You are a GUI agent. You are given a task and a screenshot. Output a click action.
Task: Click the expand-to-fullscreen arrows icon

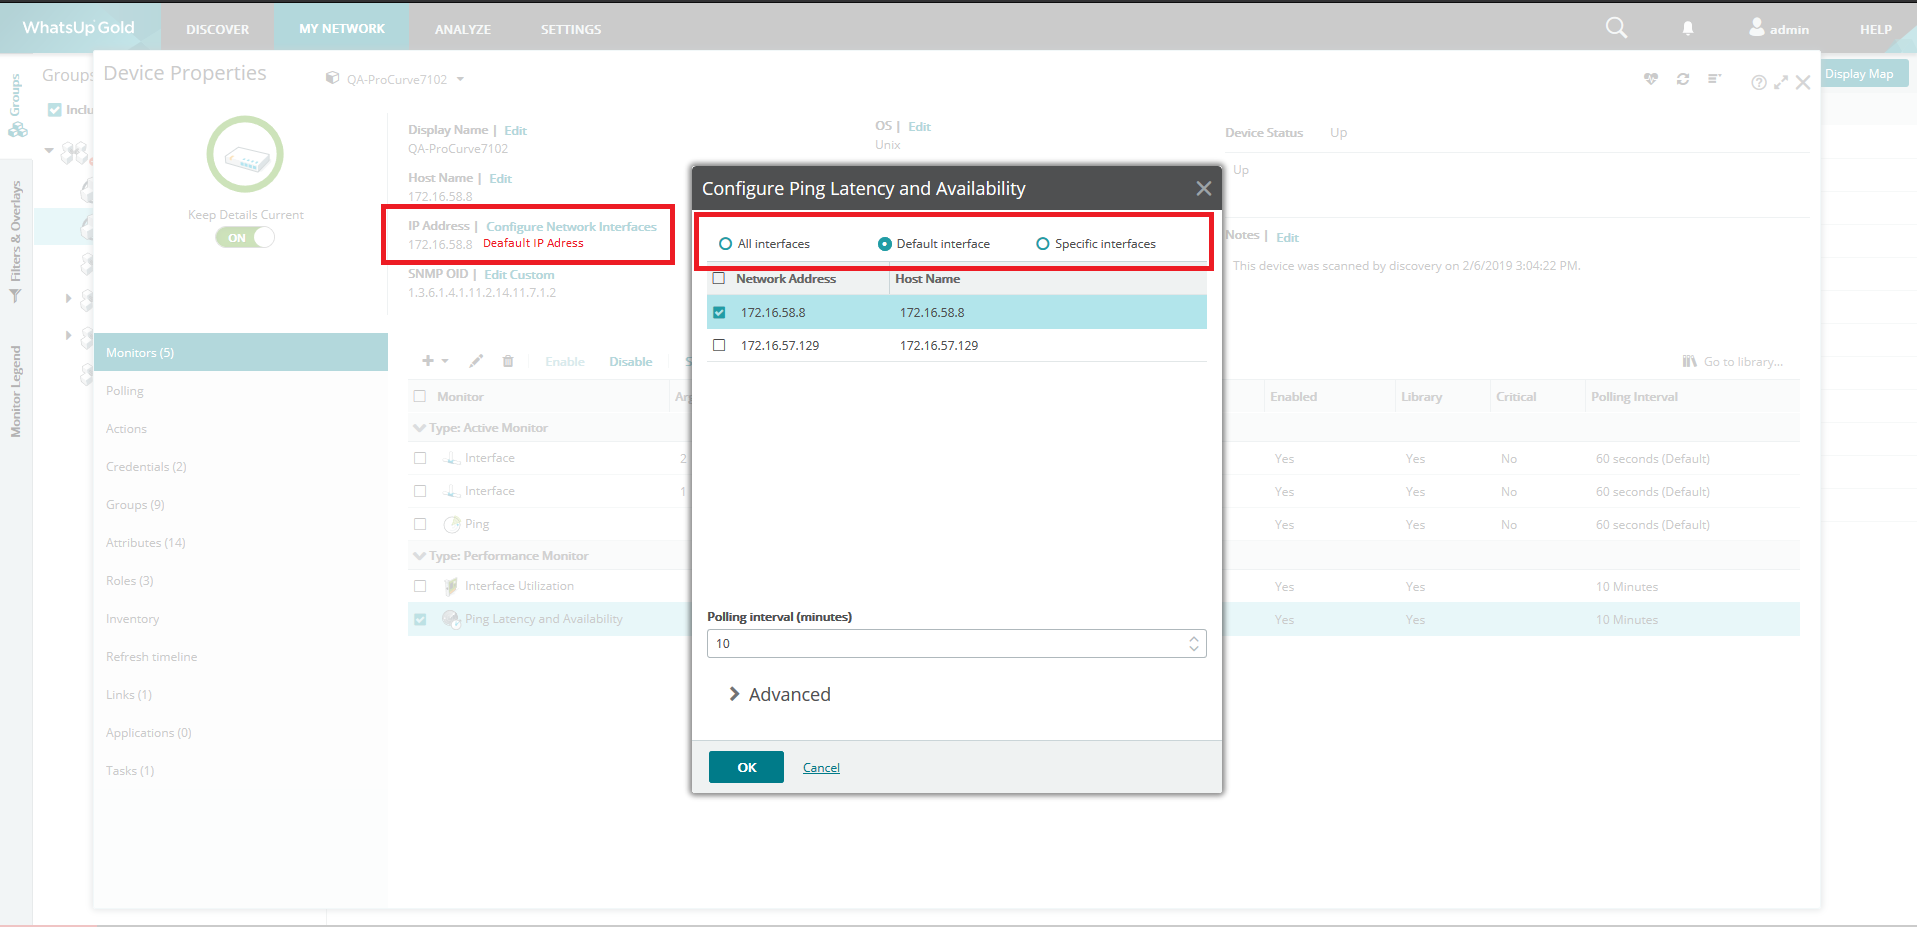[x=1781, y=82]
